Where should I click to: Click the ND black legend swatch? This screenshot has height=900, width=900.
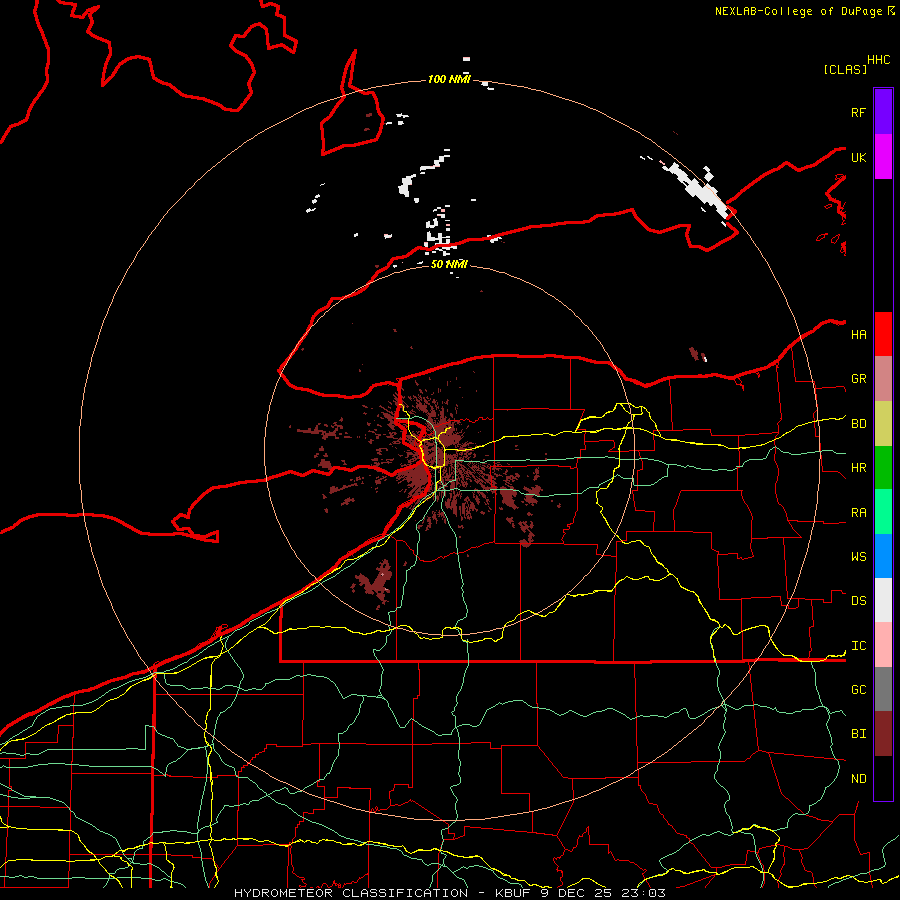coord(883,778)
